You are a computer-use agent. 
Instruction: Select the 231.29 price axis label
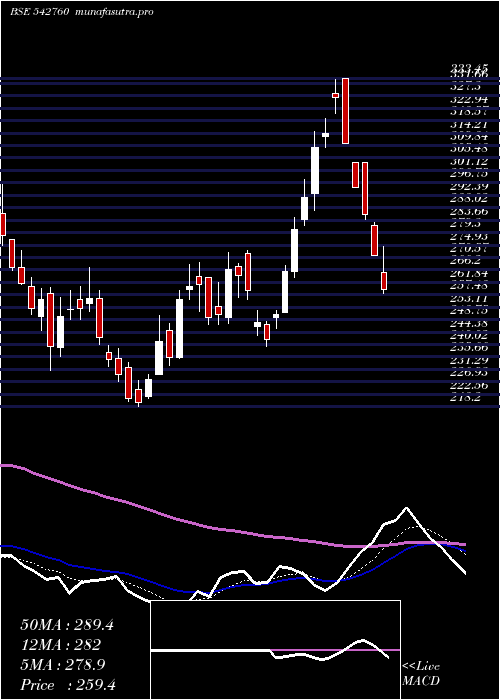click(469, 360)
